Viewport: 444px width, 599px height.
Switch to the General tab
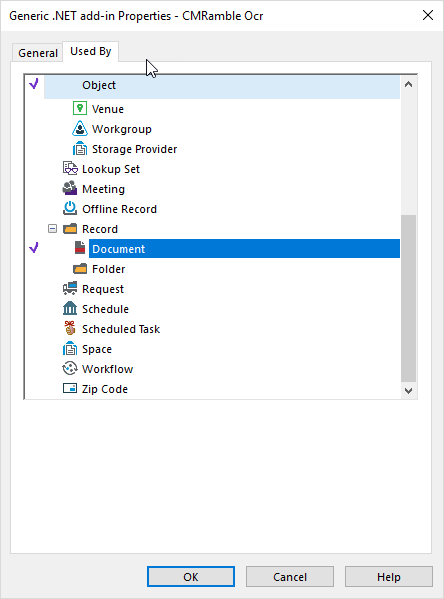click(x=38, y=53)
